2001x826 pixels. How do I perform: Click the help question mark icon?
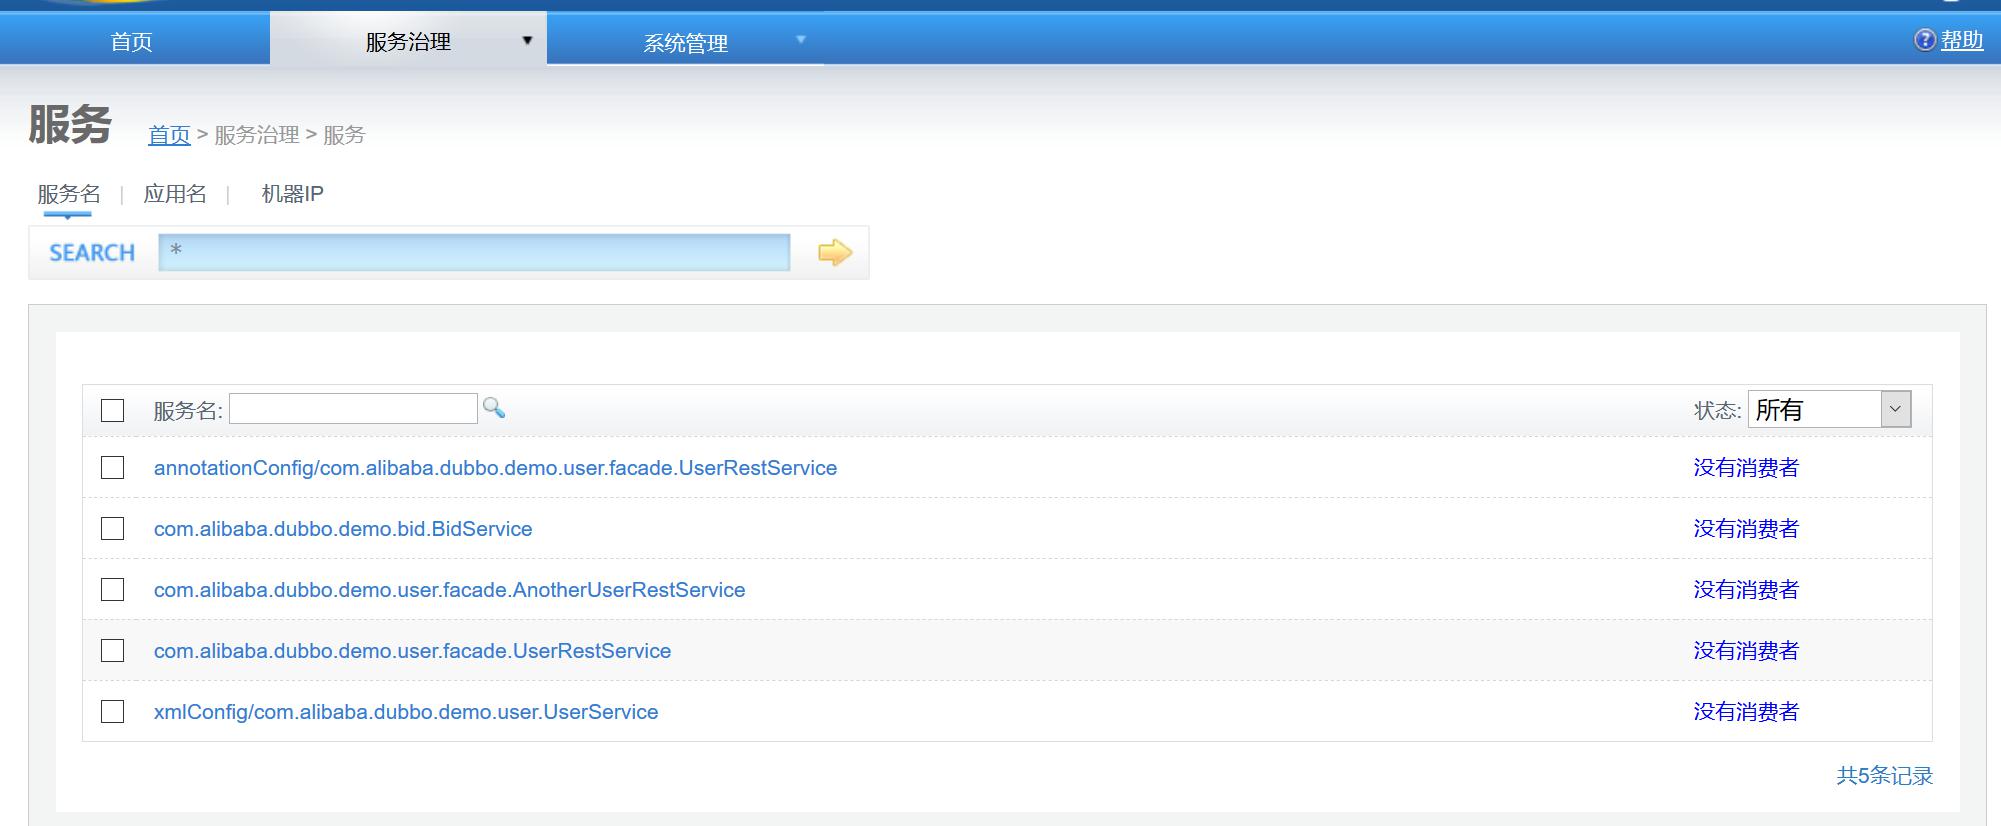point(1924,40)
